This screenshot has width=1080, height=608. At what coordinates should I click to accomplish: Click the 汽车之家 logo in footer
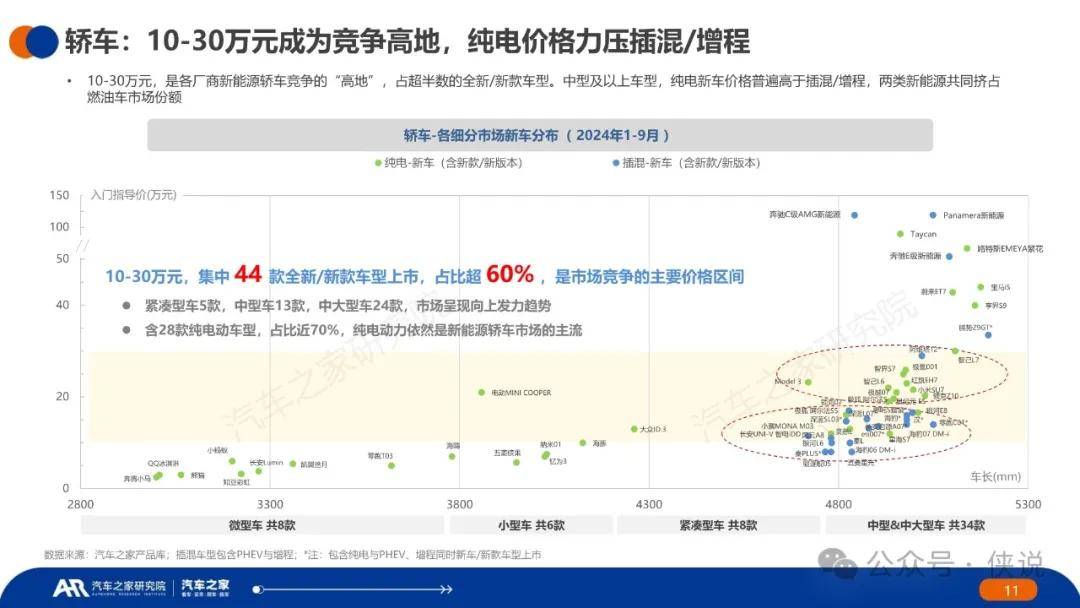point(205,587)
